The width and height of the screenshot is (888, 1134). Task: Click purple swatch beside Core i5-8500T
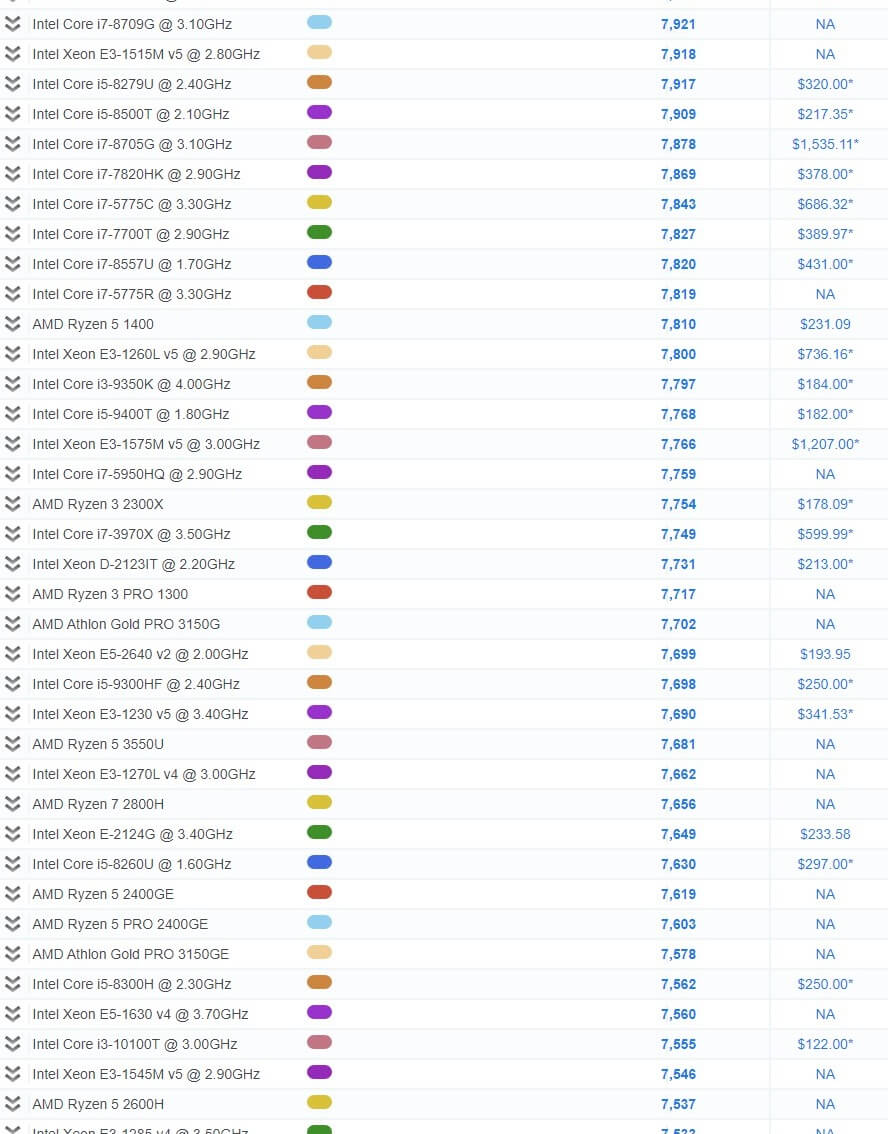point(319,112)
